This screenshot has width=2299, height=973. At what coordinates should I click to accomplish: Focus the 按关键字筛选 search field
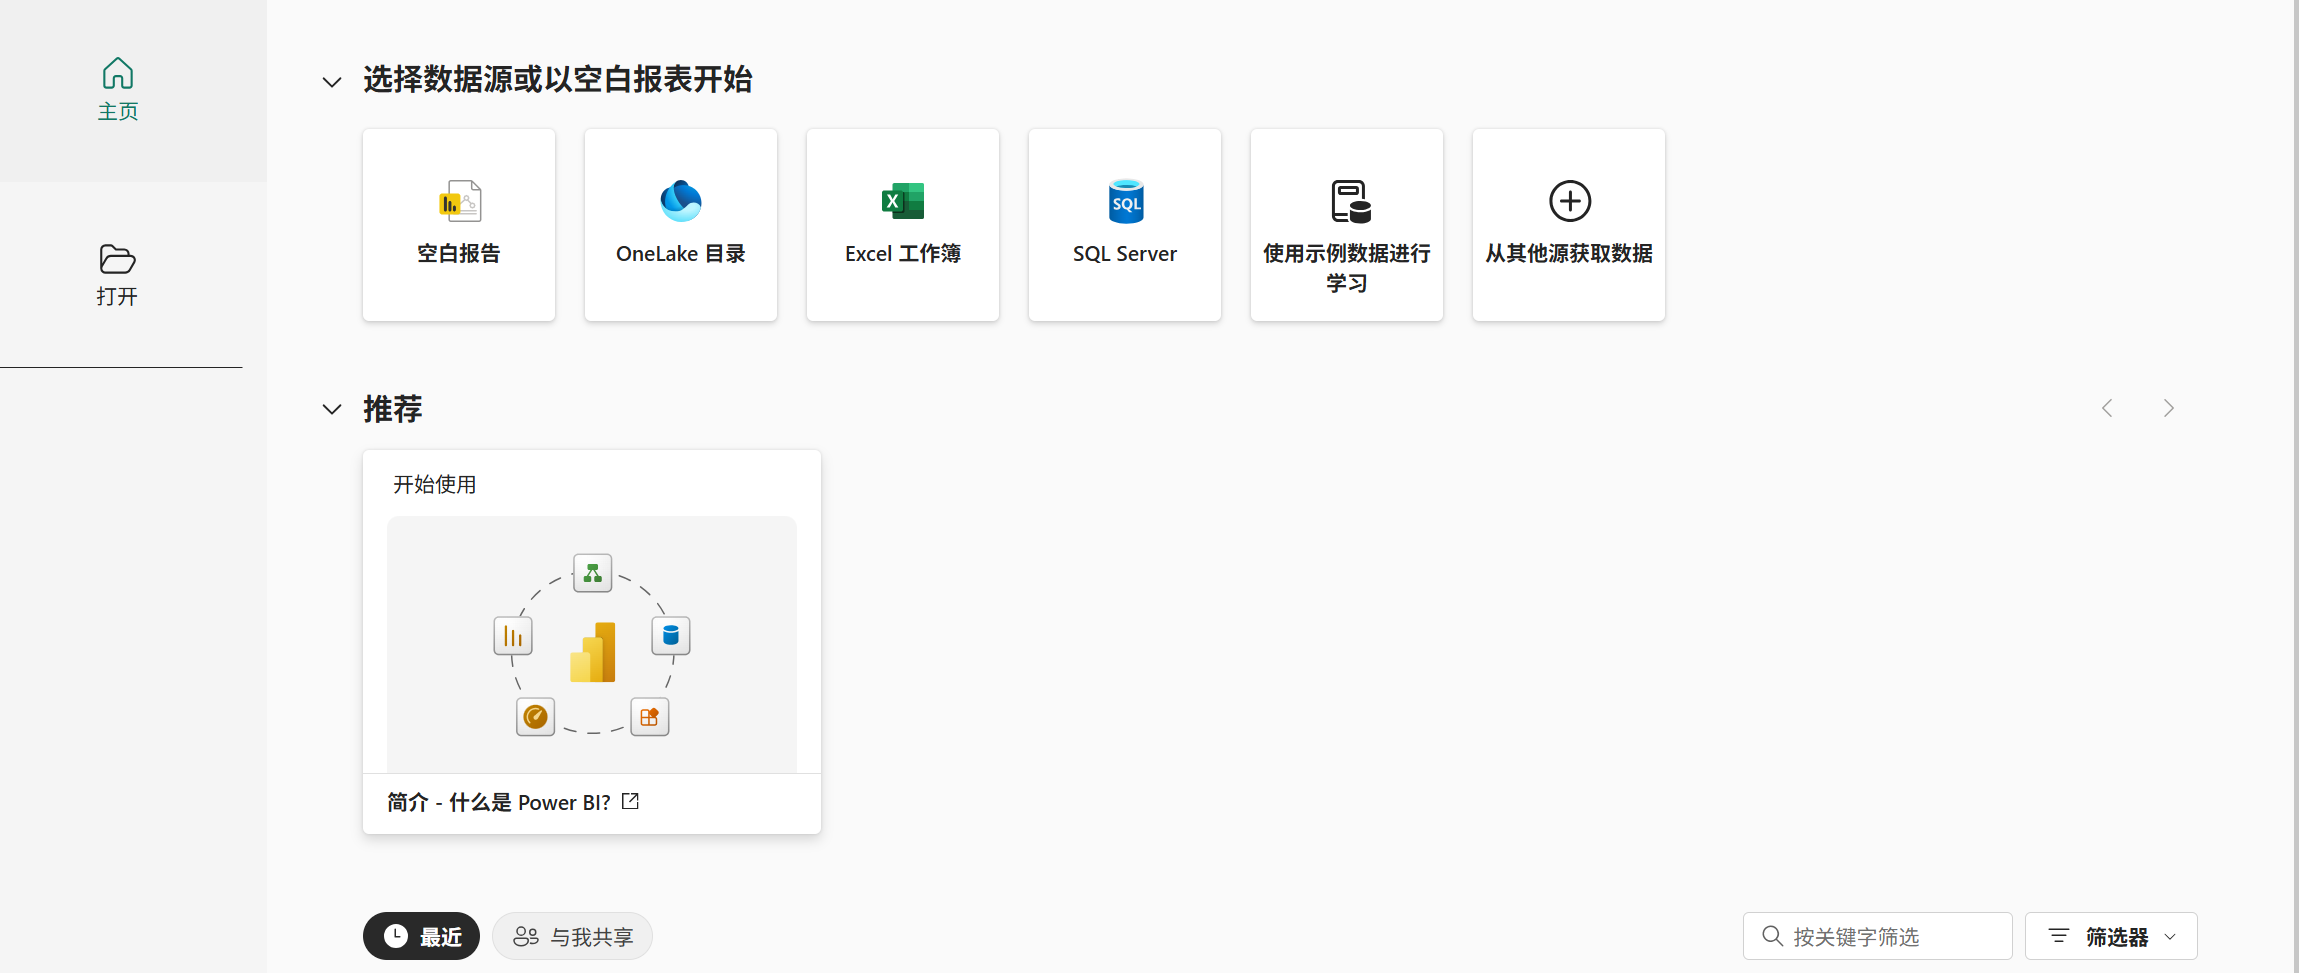1877,936
